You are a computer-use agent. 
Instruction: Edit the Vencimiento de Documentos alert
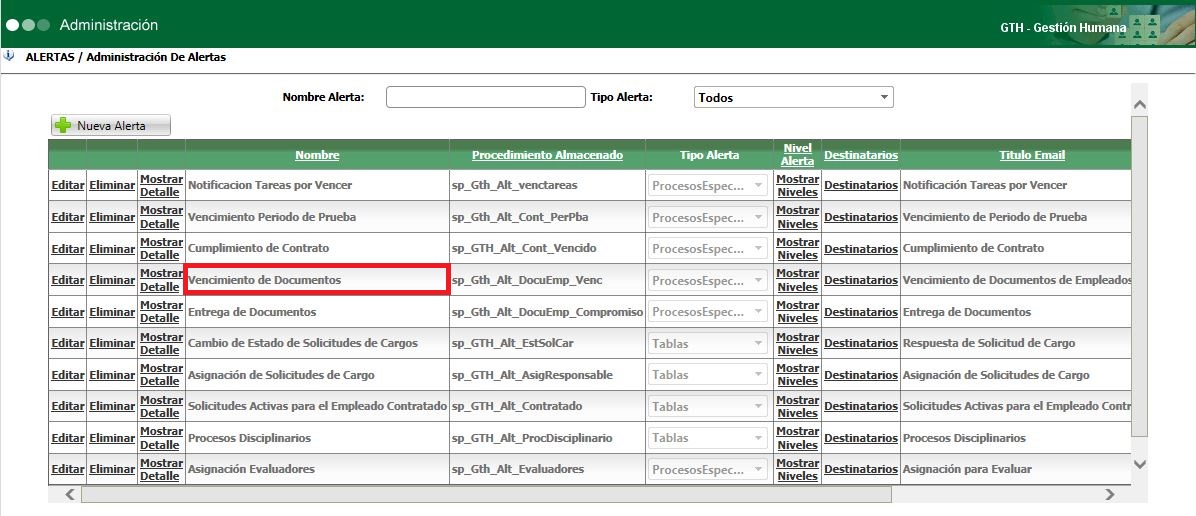pos(67,280)
